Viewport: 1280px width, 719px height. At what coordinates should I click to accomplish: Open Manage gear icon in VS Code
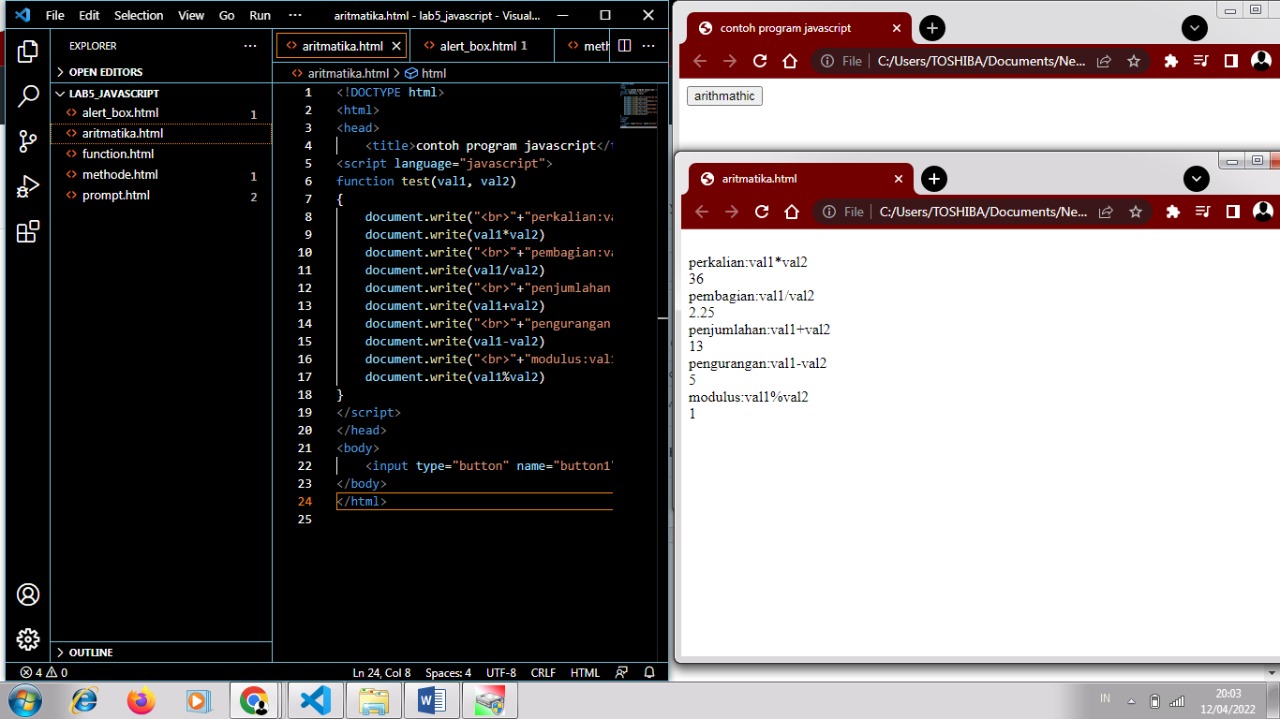tap(28, 640)
